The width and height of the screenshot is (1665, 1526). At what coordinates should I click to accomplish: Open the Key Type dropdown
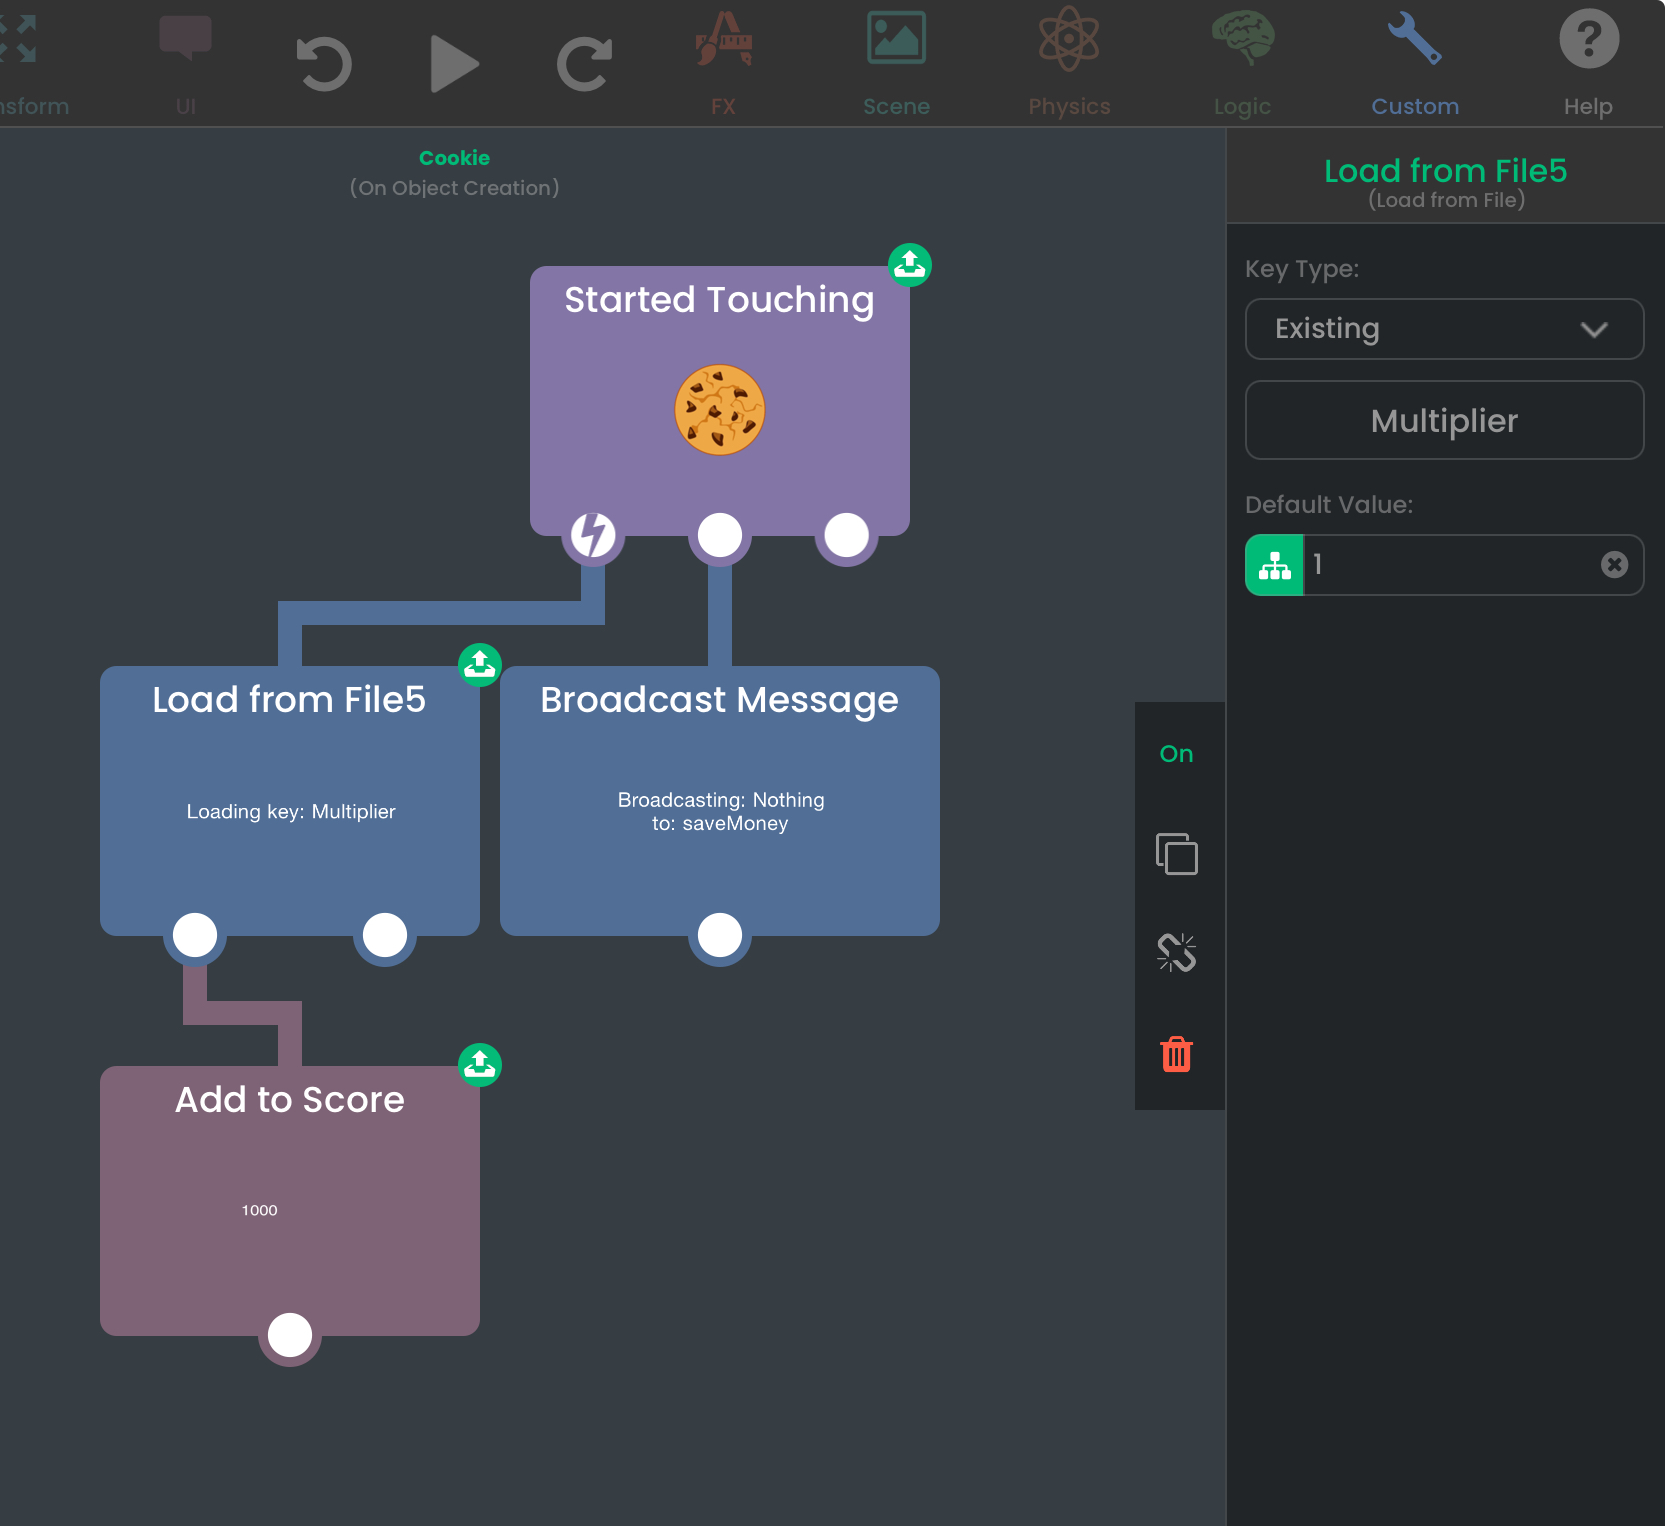coord(1444,329)
